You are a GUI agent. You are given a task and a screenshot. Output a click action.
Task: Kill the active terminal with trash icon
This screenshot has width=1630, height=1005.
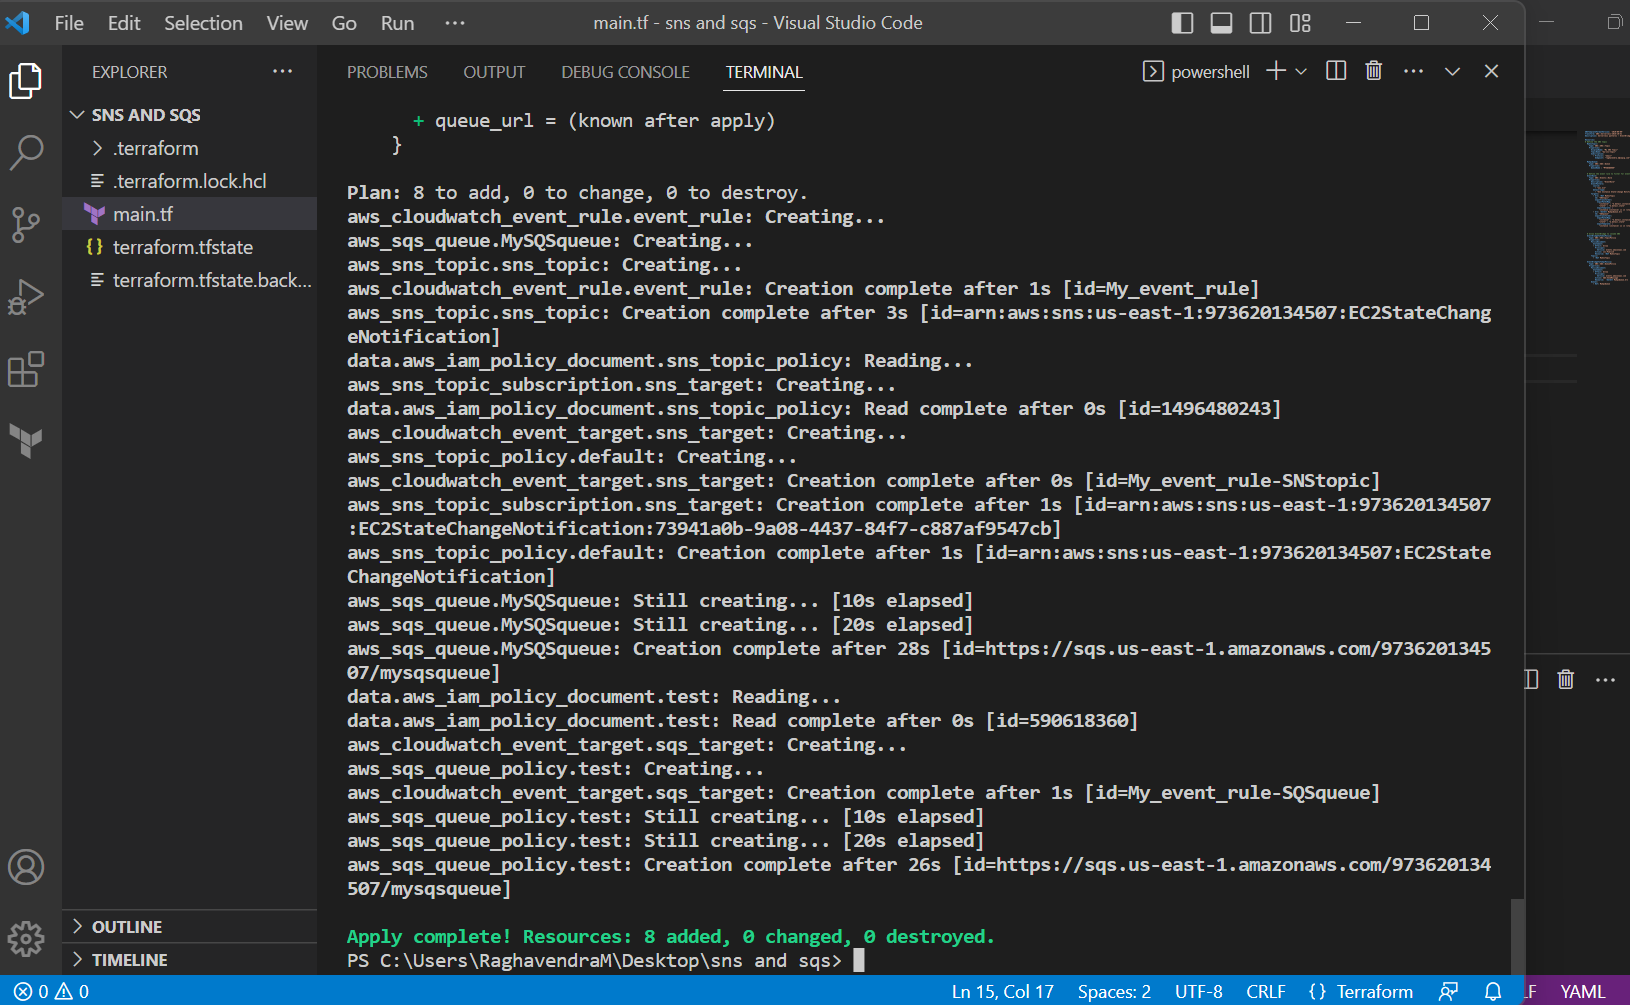pyautogui.click(x=1373, y=70)
